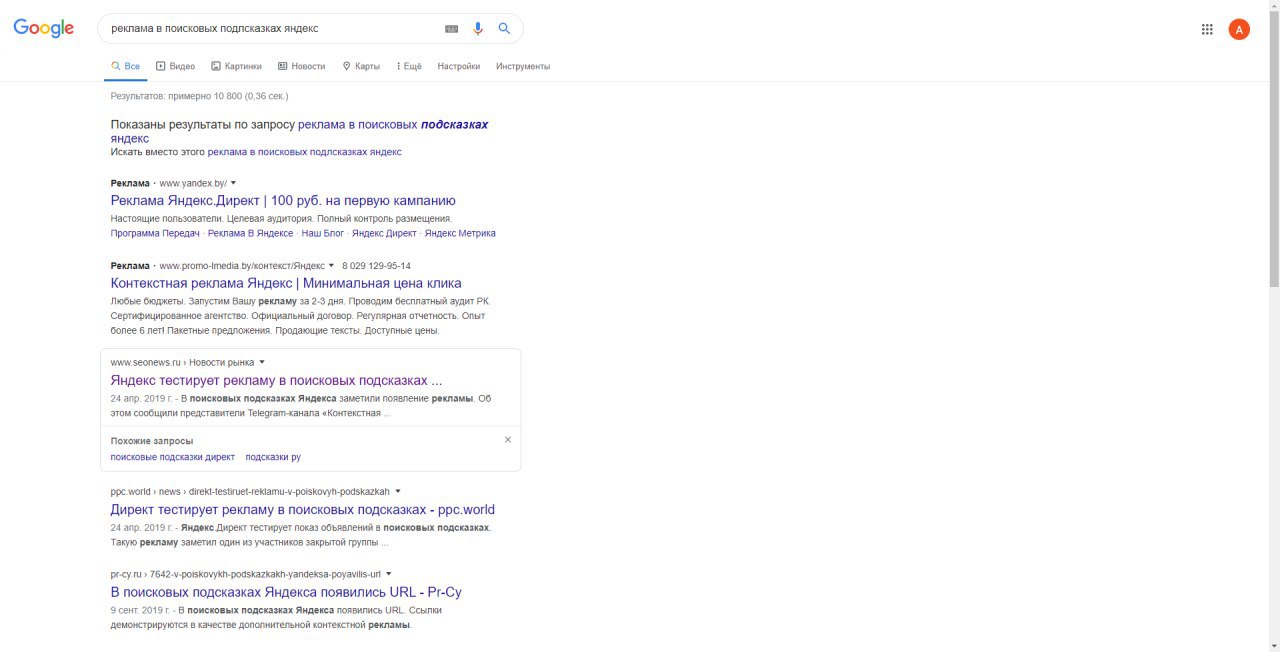Select the Все tab
This screenshot has width=1280, height=652.
point(125,66)
